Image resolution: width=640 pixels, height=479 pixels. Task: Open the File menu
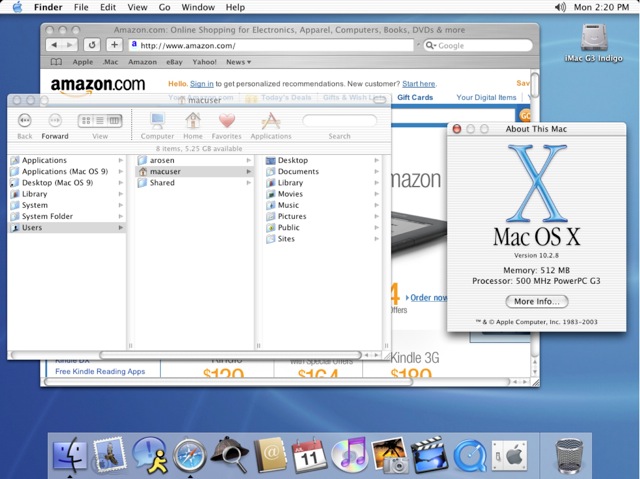pos(81,7)
